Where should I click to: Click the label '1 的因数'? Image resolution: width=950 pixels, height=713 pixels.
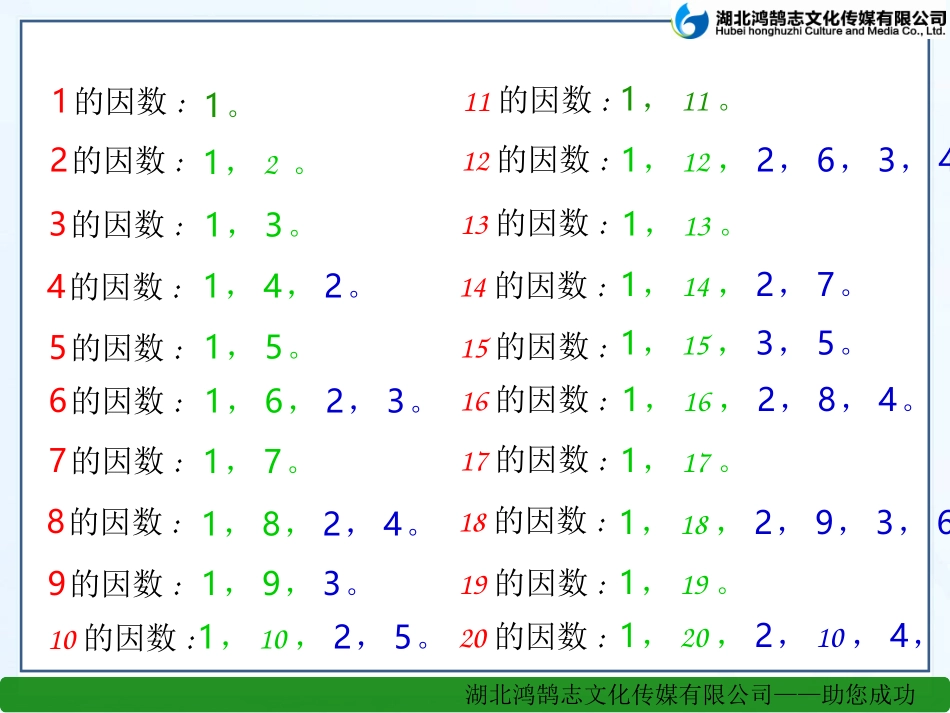tap(110, 101)
